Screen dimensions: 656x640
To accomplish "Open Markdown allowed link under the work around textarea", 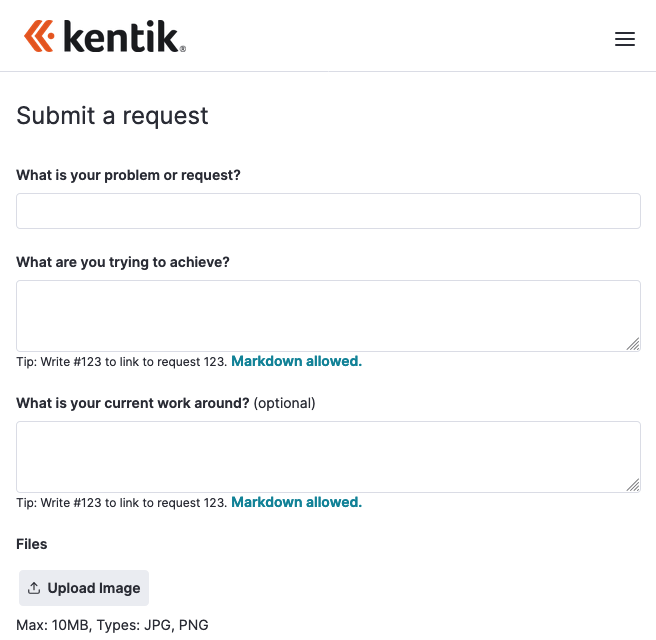I will click(296, 502).
